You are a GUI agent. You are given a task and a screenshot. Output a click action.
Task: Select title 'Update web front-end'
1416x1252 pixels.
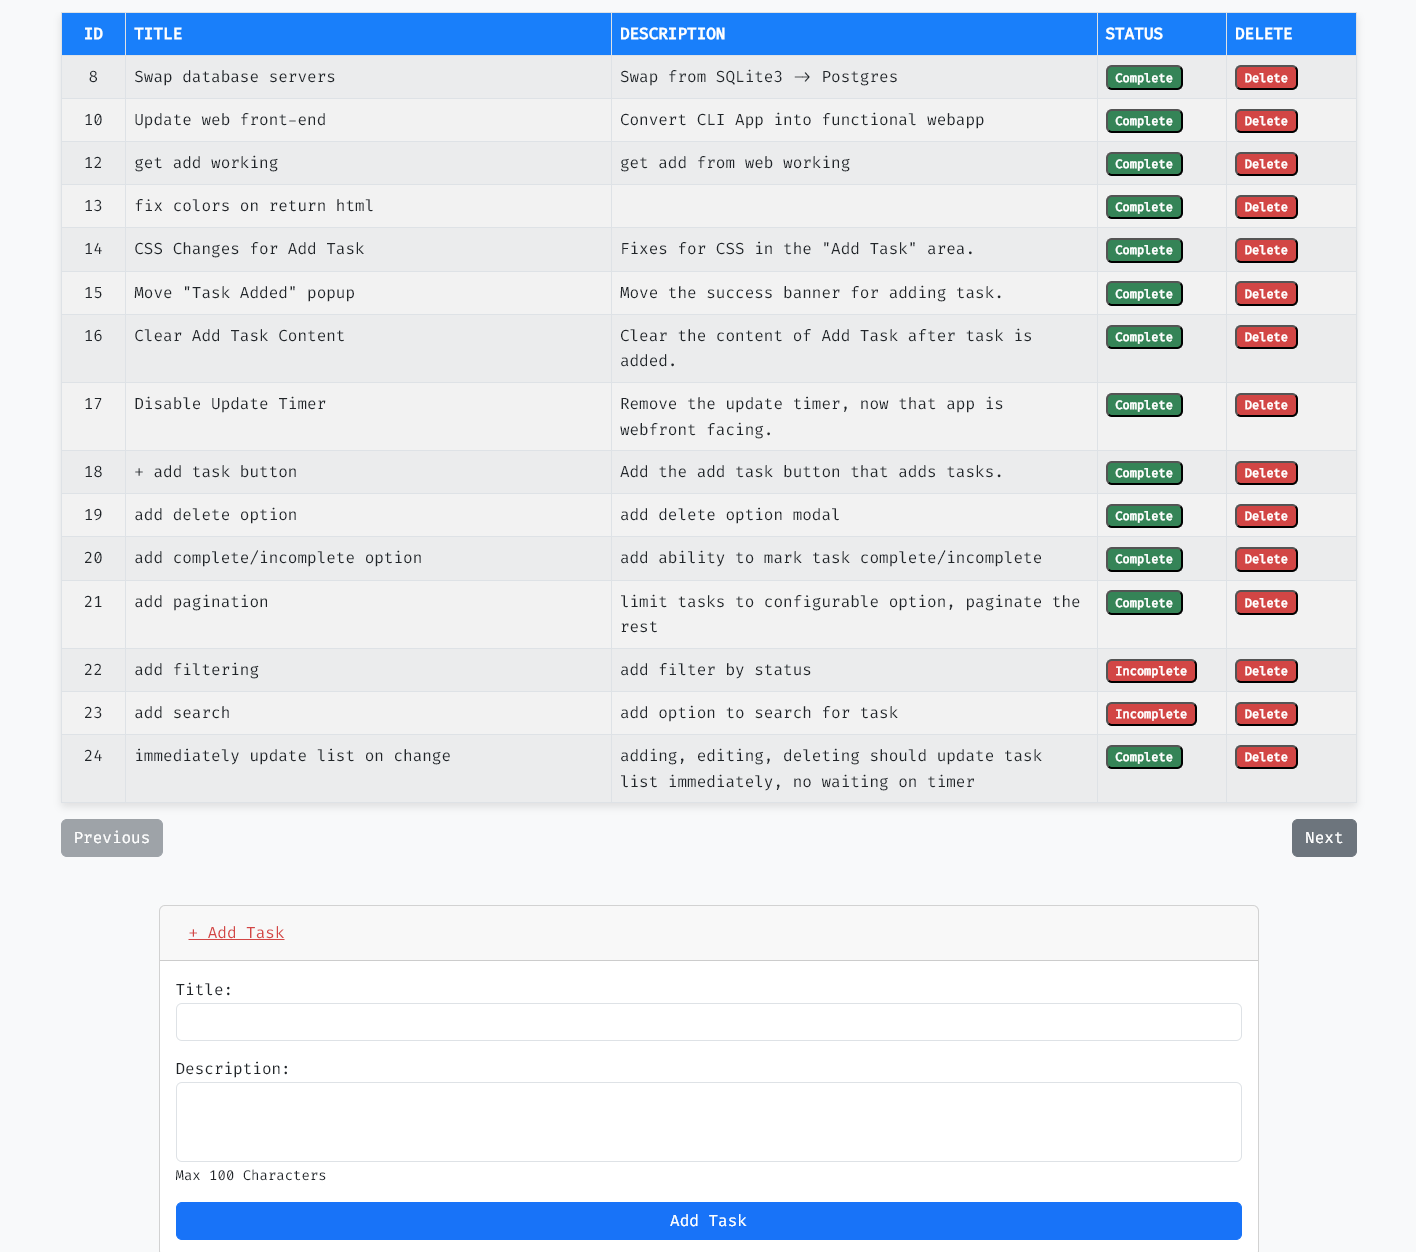(230, 120)
